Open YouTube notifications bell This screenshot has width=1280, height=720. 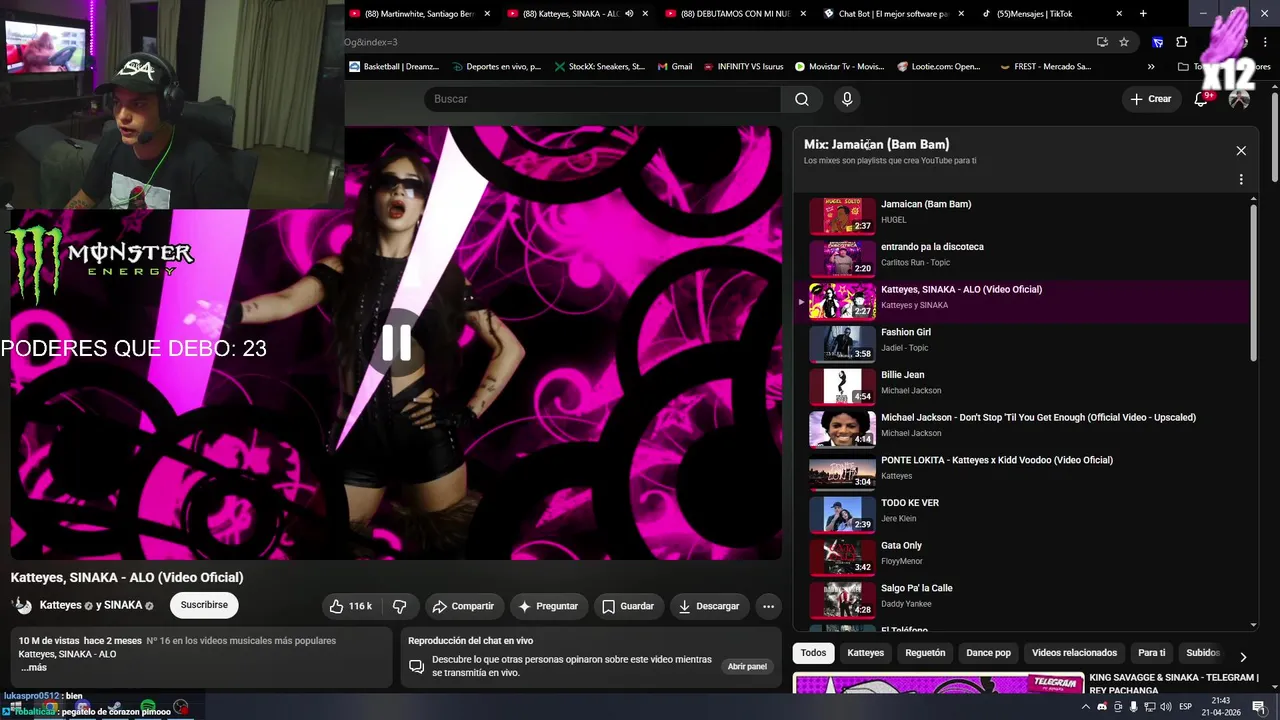coord(1201,99)
